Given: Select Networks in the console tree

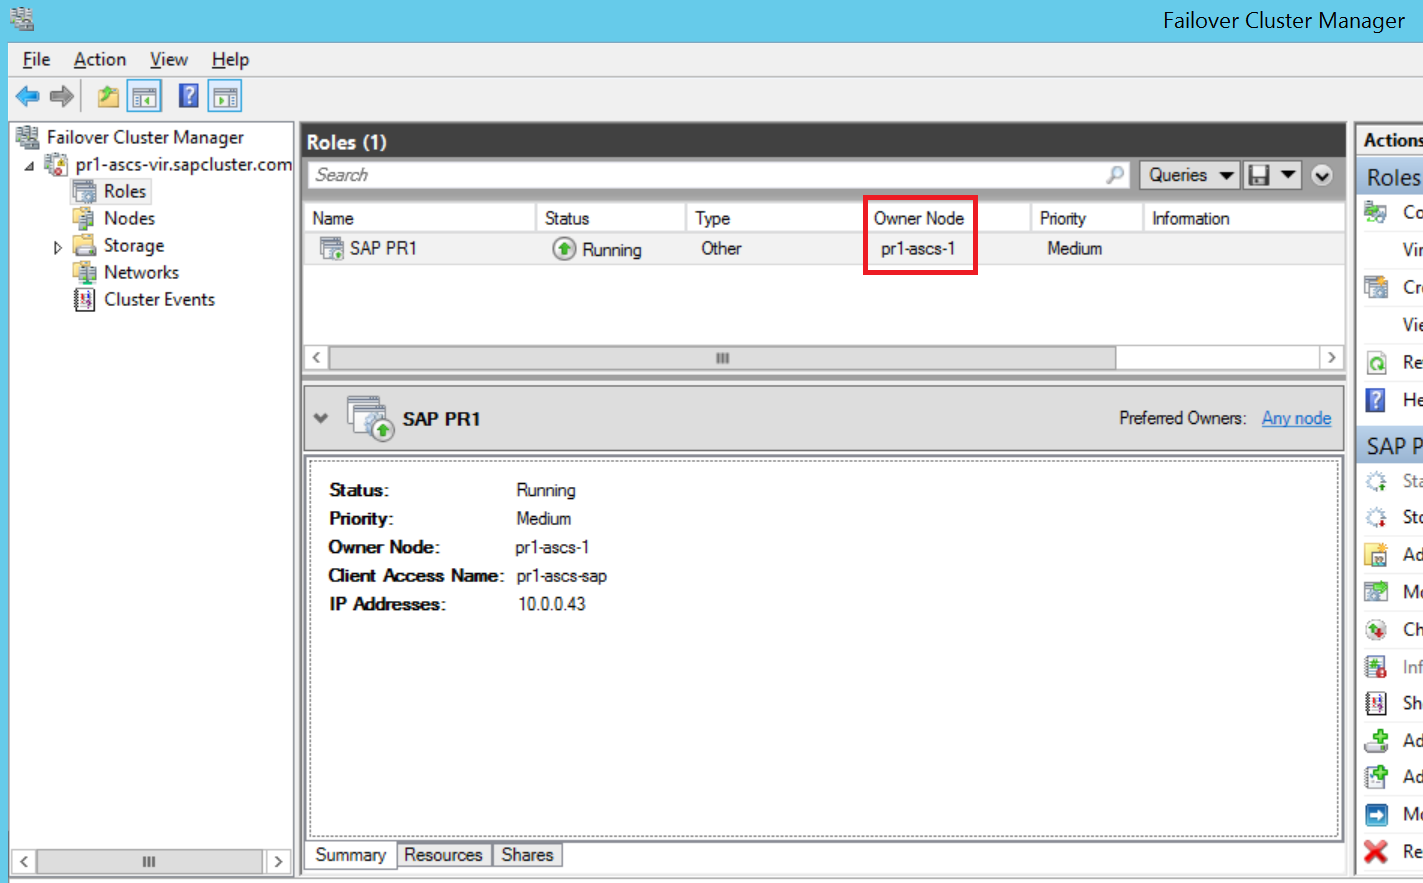Looking at the screenshot, I should coord(141,272).
